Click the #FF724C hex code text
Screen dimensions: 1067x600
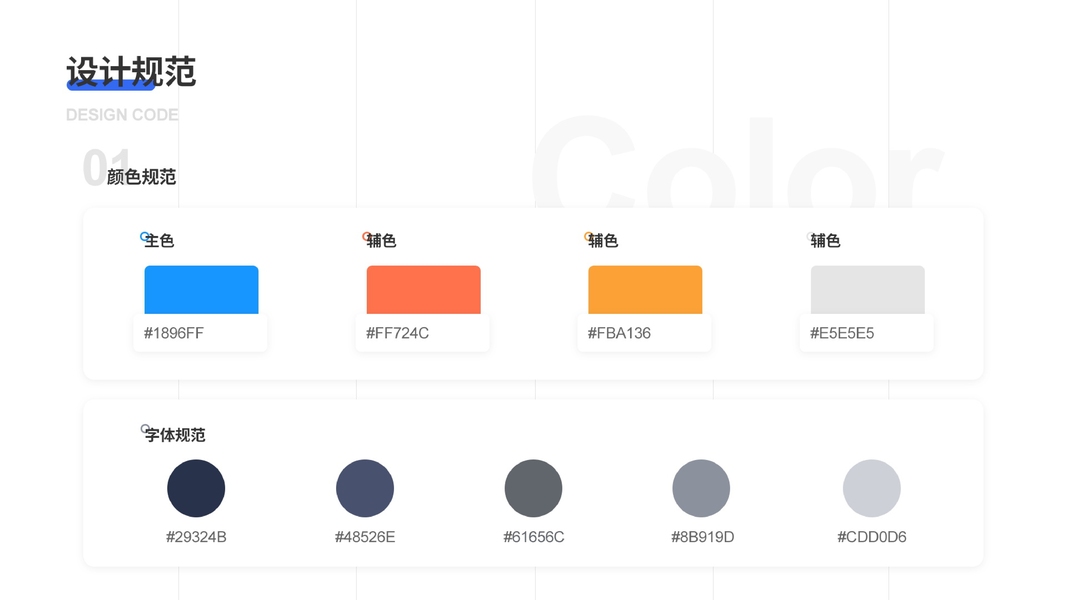coord(397,333)
